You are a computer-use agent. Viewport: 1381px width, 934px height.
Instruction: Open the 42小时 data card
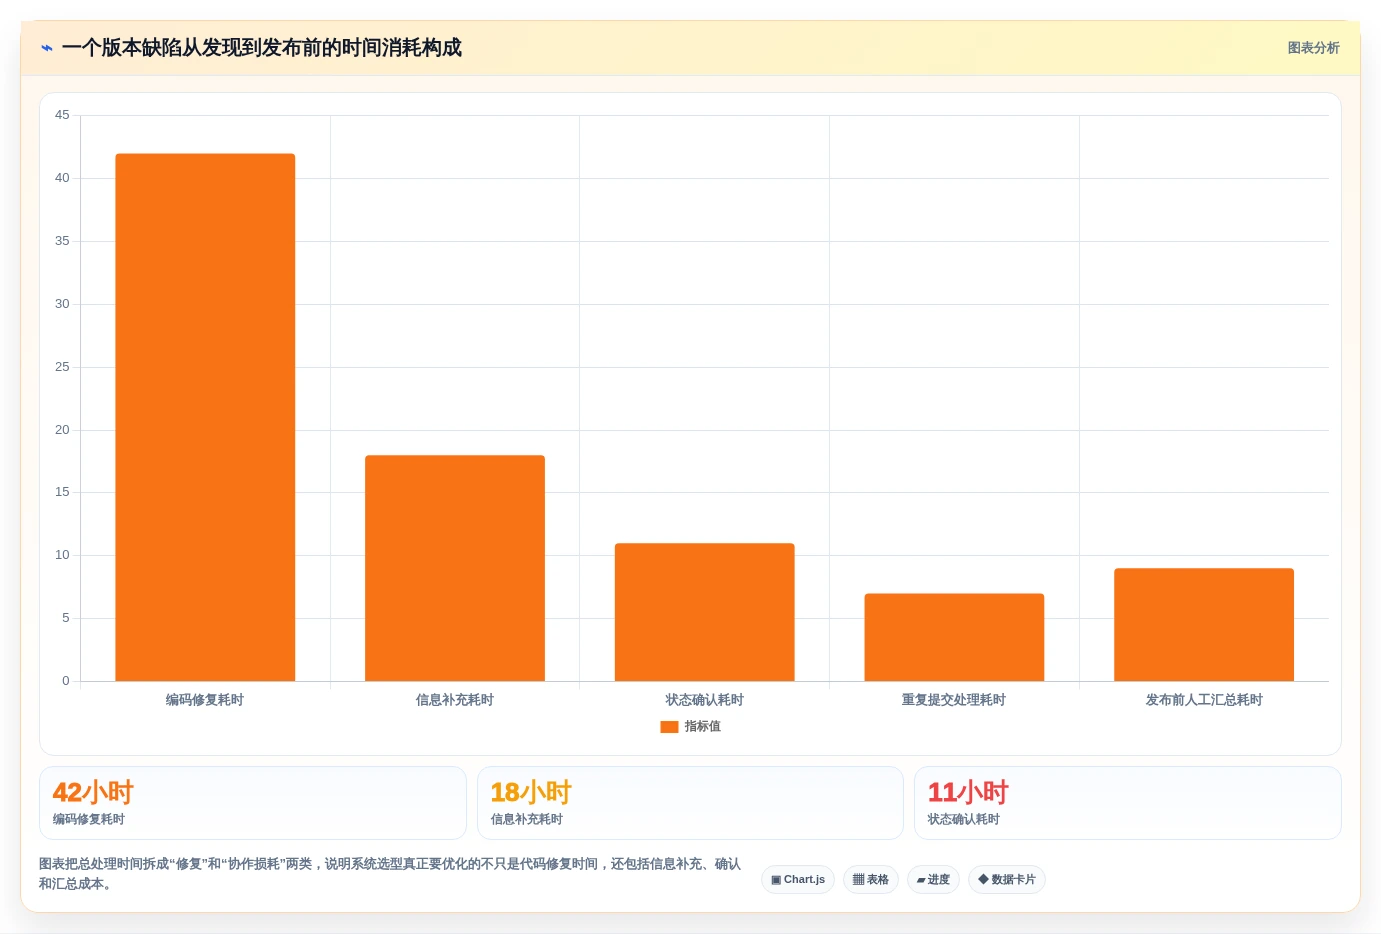[x=253, y=803]
